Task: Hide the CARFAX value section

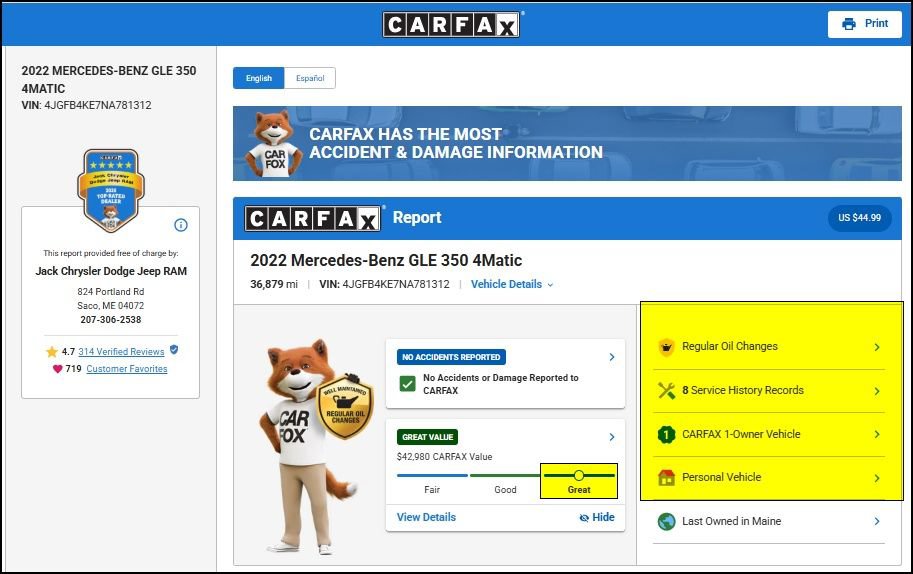Action: [x=597, y=517]
